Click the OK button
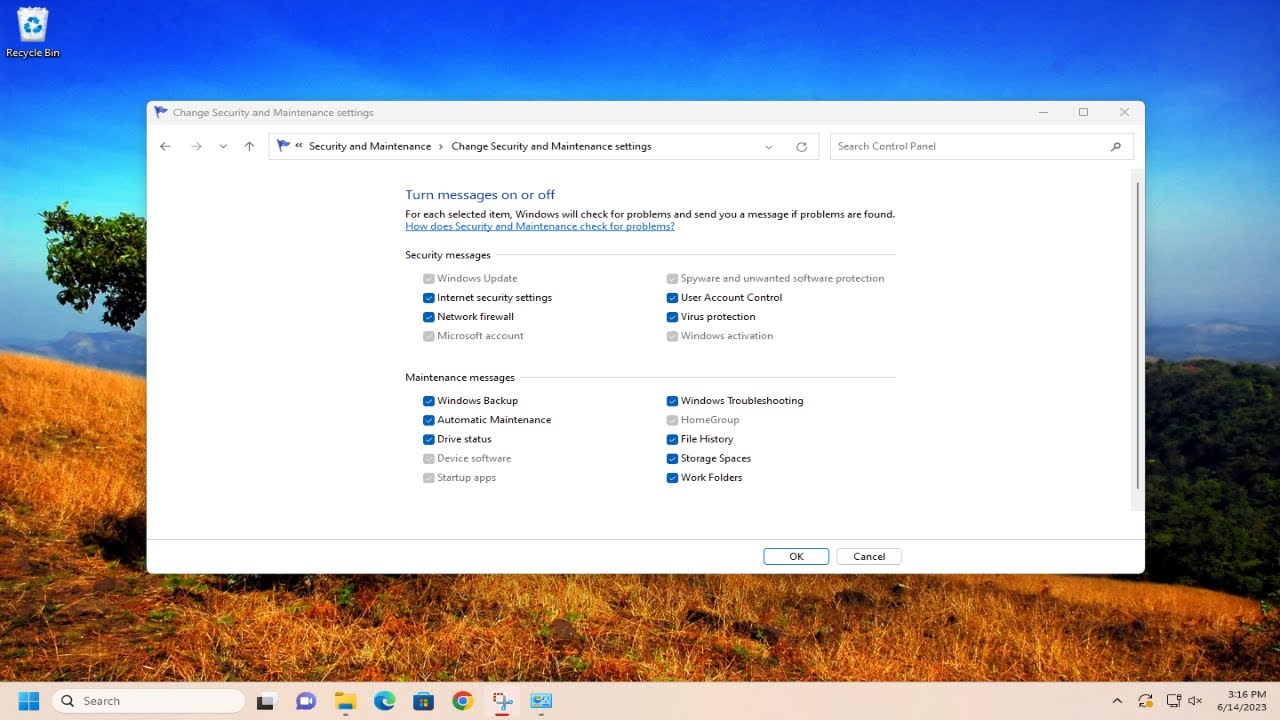 (796, 557)
